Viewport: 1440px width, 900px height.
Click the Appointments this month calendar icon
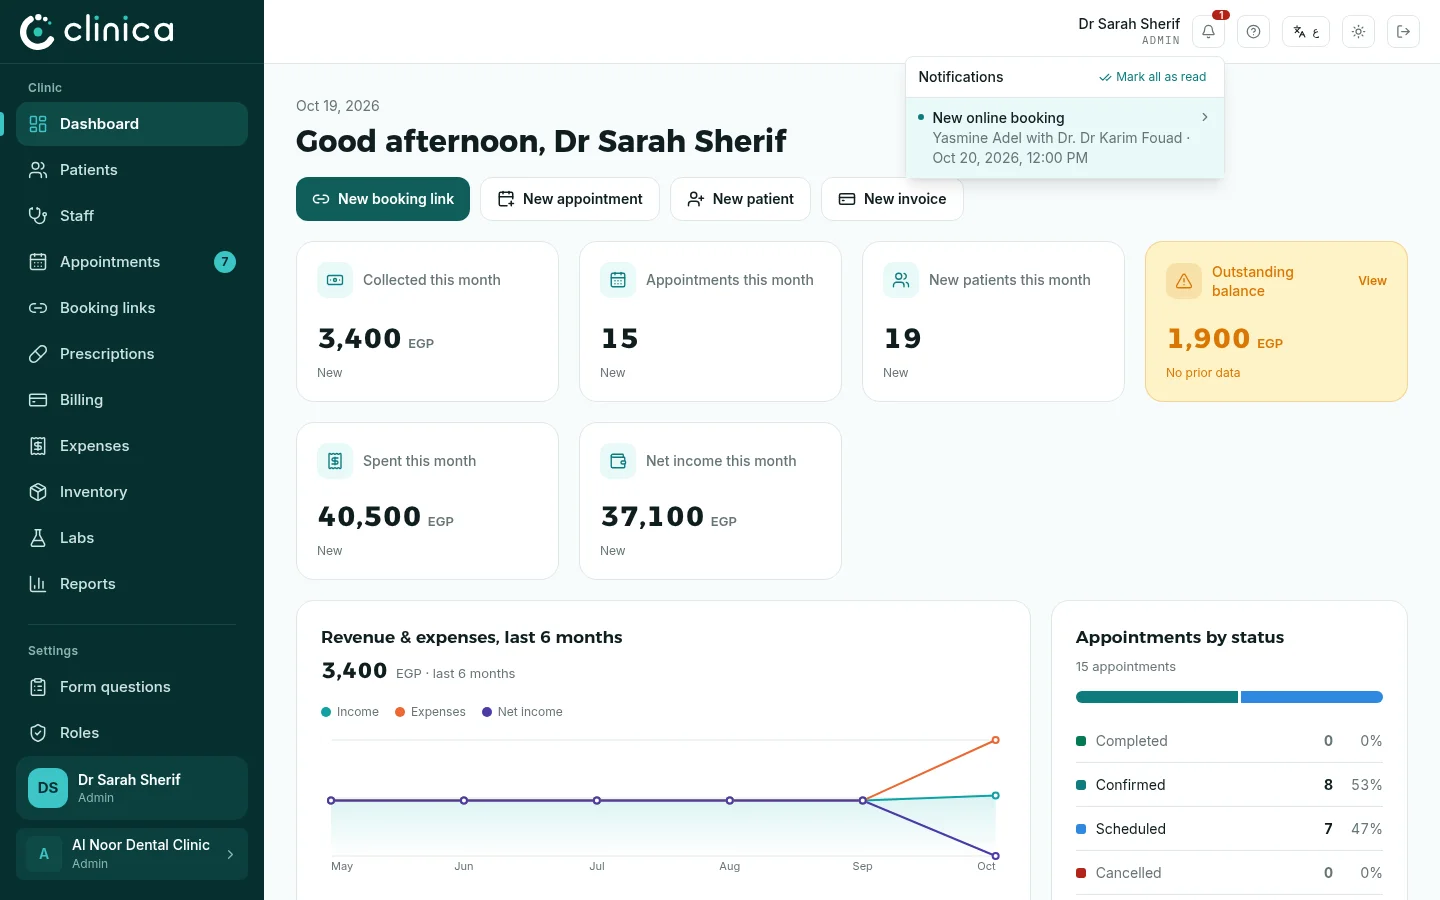coord(618,280)
